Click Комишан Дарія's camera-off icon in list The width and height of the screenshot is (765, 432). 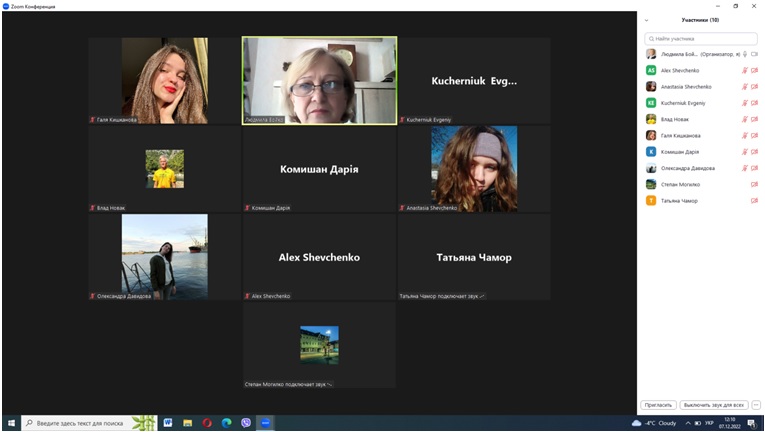[754, 152]
